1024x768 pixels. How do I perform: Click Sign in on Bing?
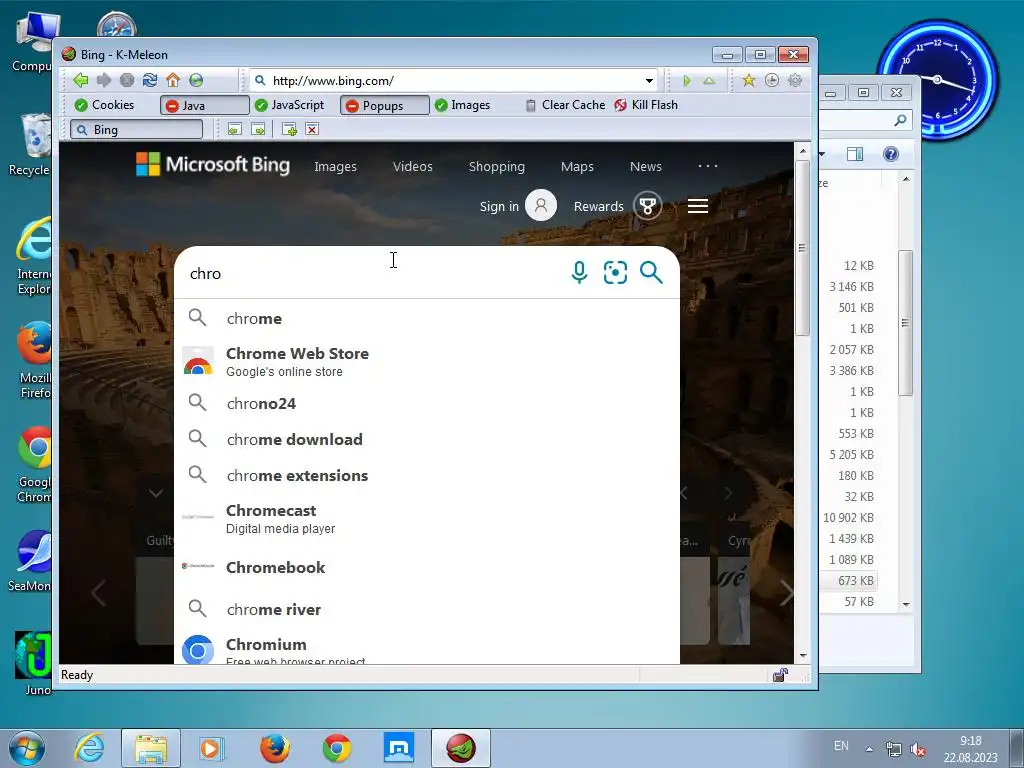tap(499, 206)
